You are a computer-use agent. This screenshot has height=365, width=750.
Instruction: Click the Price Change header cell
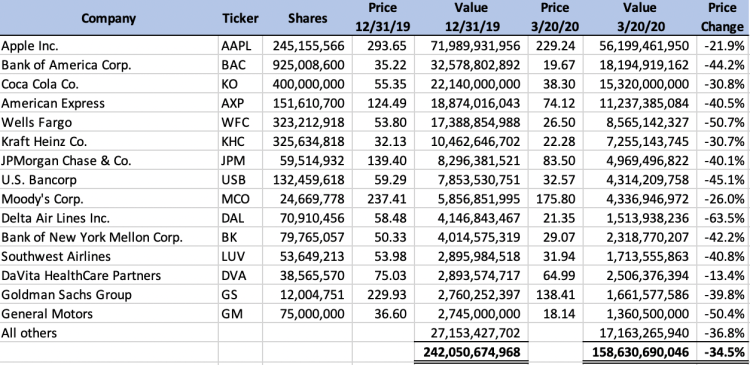pos(722,18)
